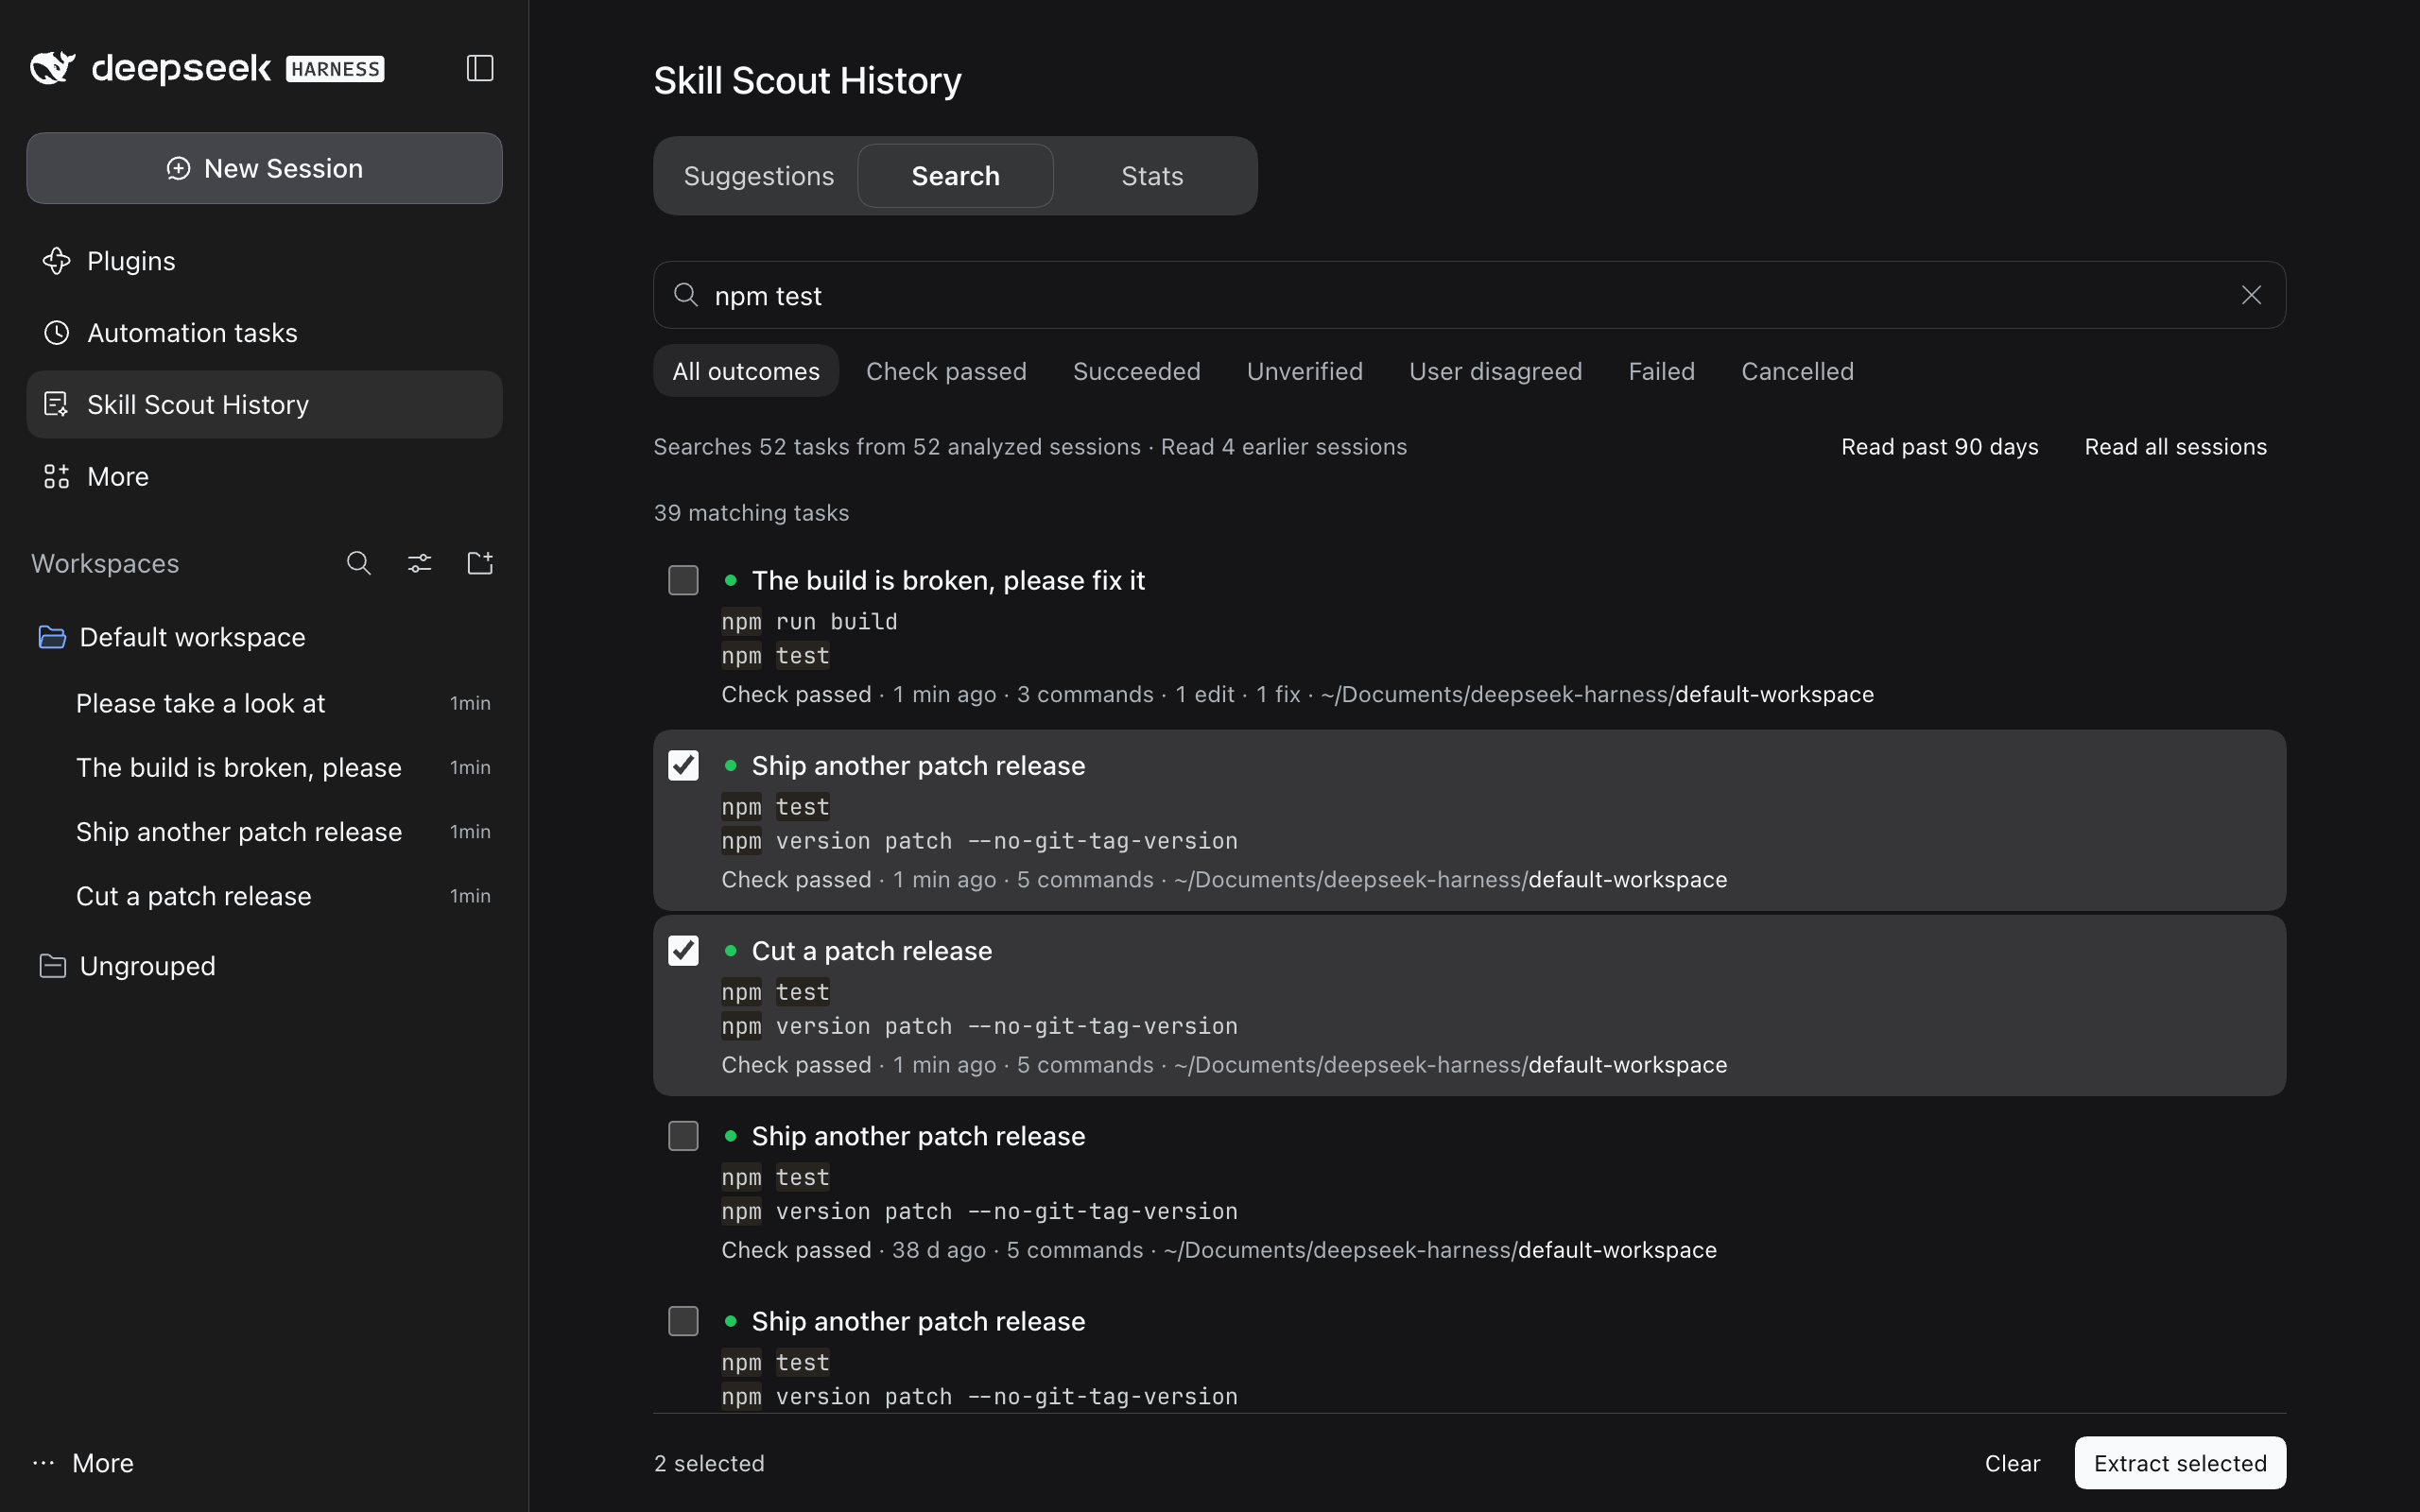The image size is (2420, 1512).
Task: Click task title 'The build is broken, please fix it'
Action: pos(948,580)
